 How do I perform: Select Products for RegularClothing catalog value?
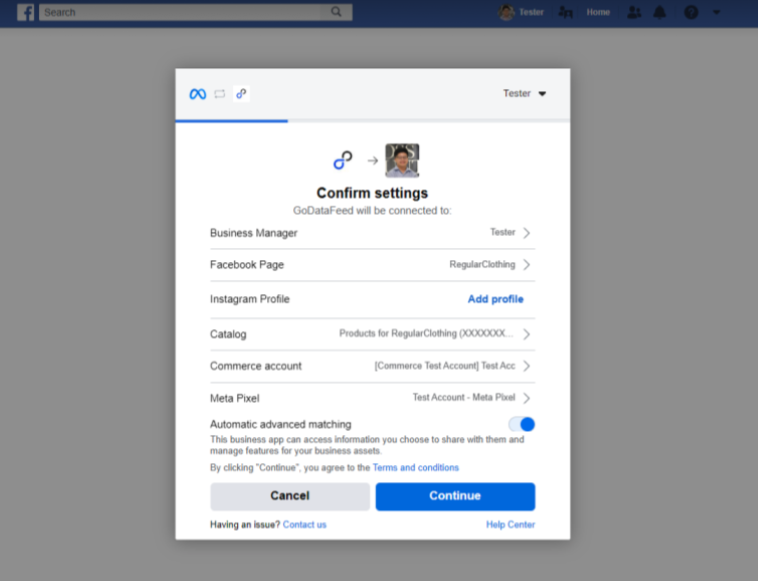426,334
